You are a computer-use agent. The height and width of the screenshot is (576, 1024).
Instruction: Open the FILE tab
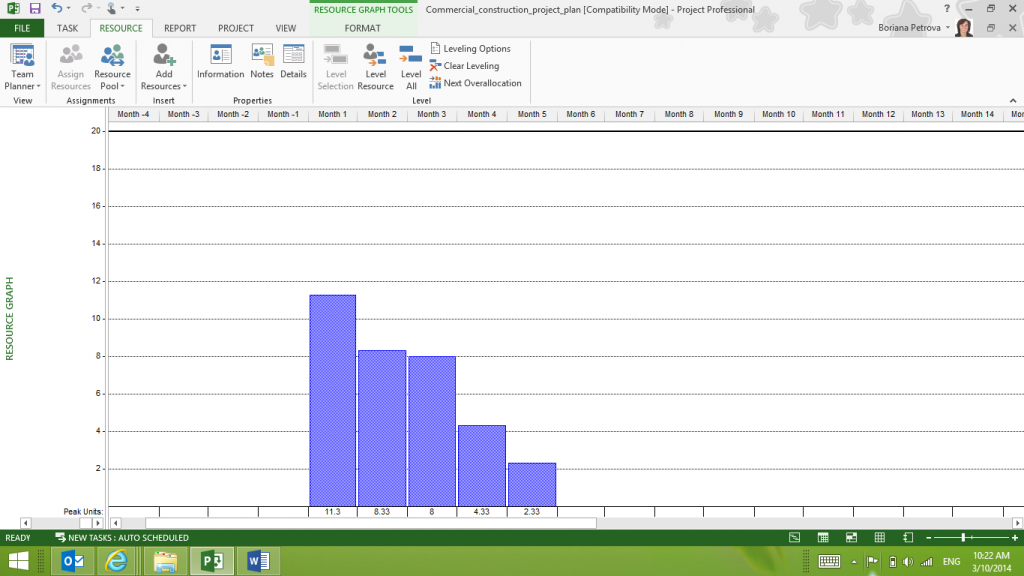pyautogui.click(x=22, y=28)
